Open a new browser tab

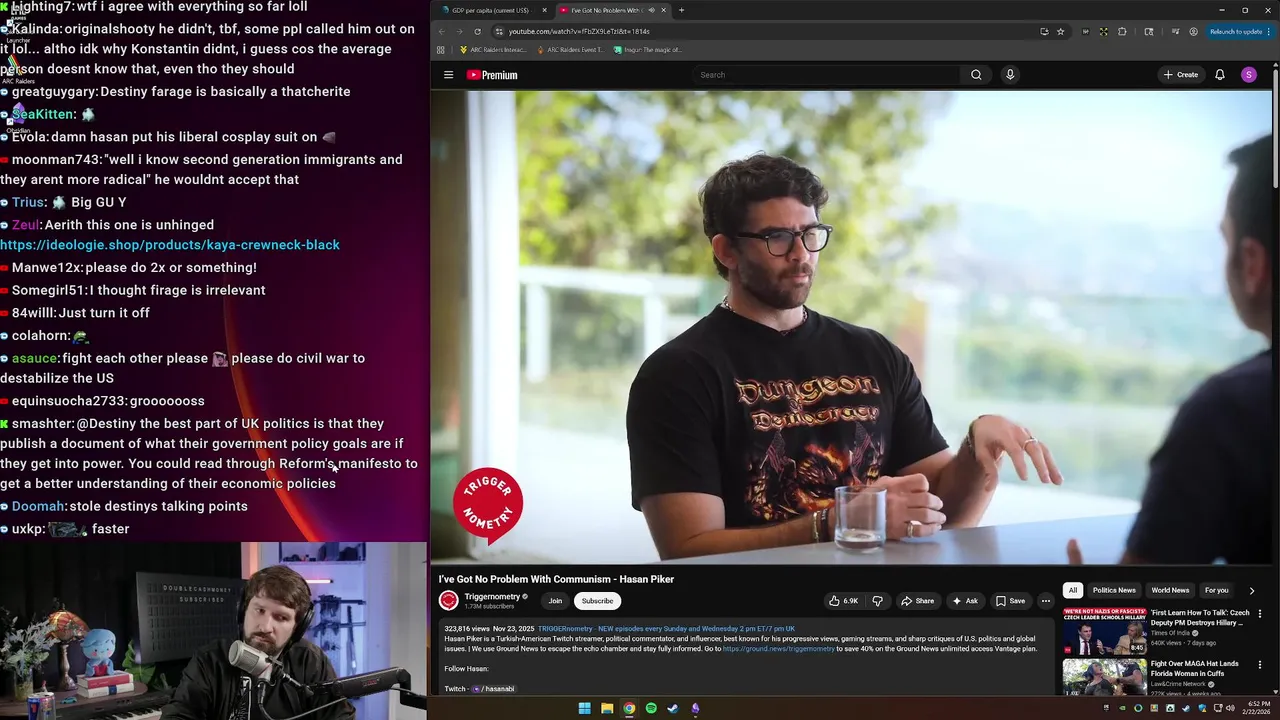[x=681, y=10]
